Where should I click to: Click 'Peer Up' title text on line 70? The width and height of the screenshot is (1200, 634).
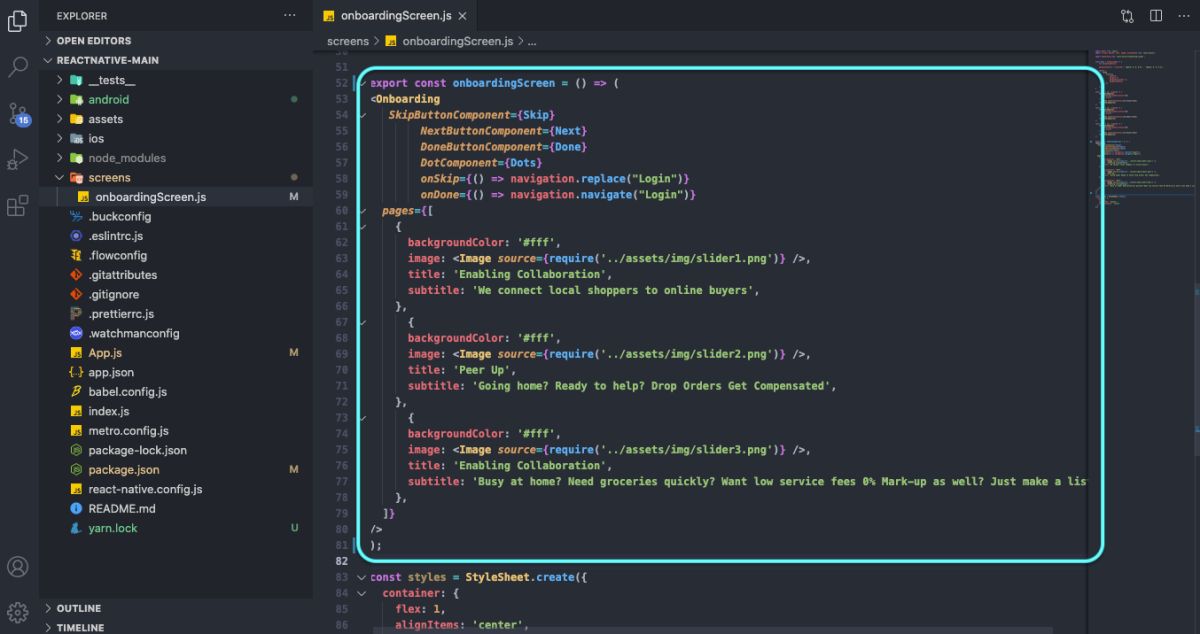pyautogui.click(x=483, y=370)
